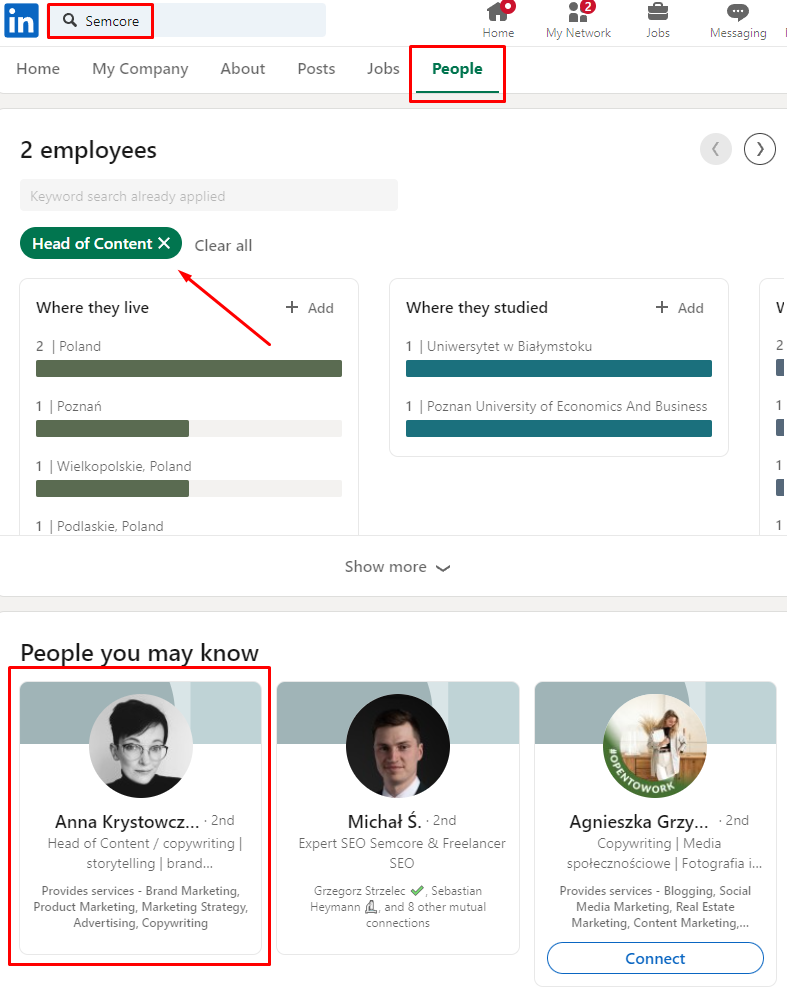Open the My Network icon
787x992 pixels.
[x=578, y=21]
